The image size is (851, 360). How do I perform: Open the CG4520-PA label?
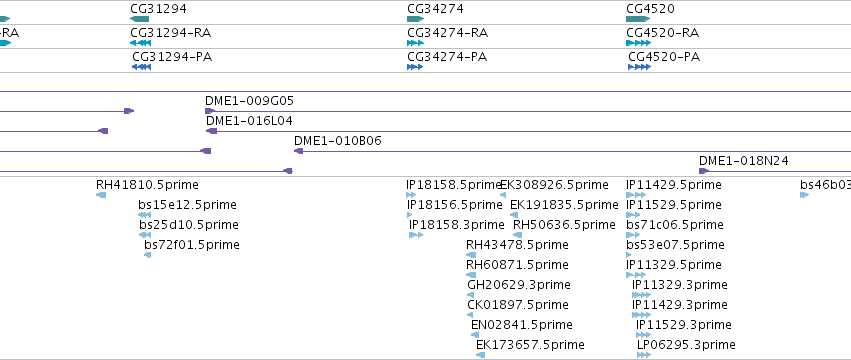coord(664,56)
